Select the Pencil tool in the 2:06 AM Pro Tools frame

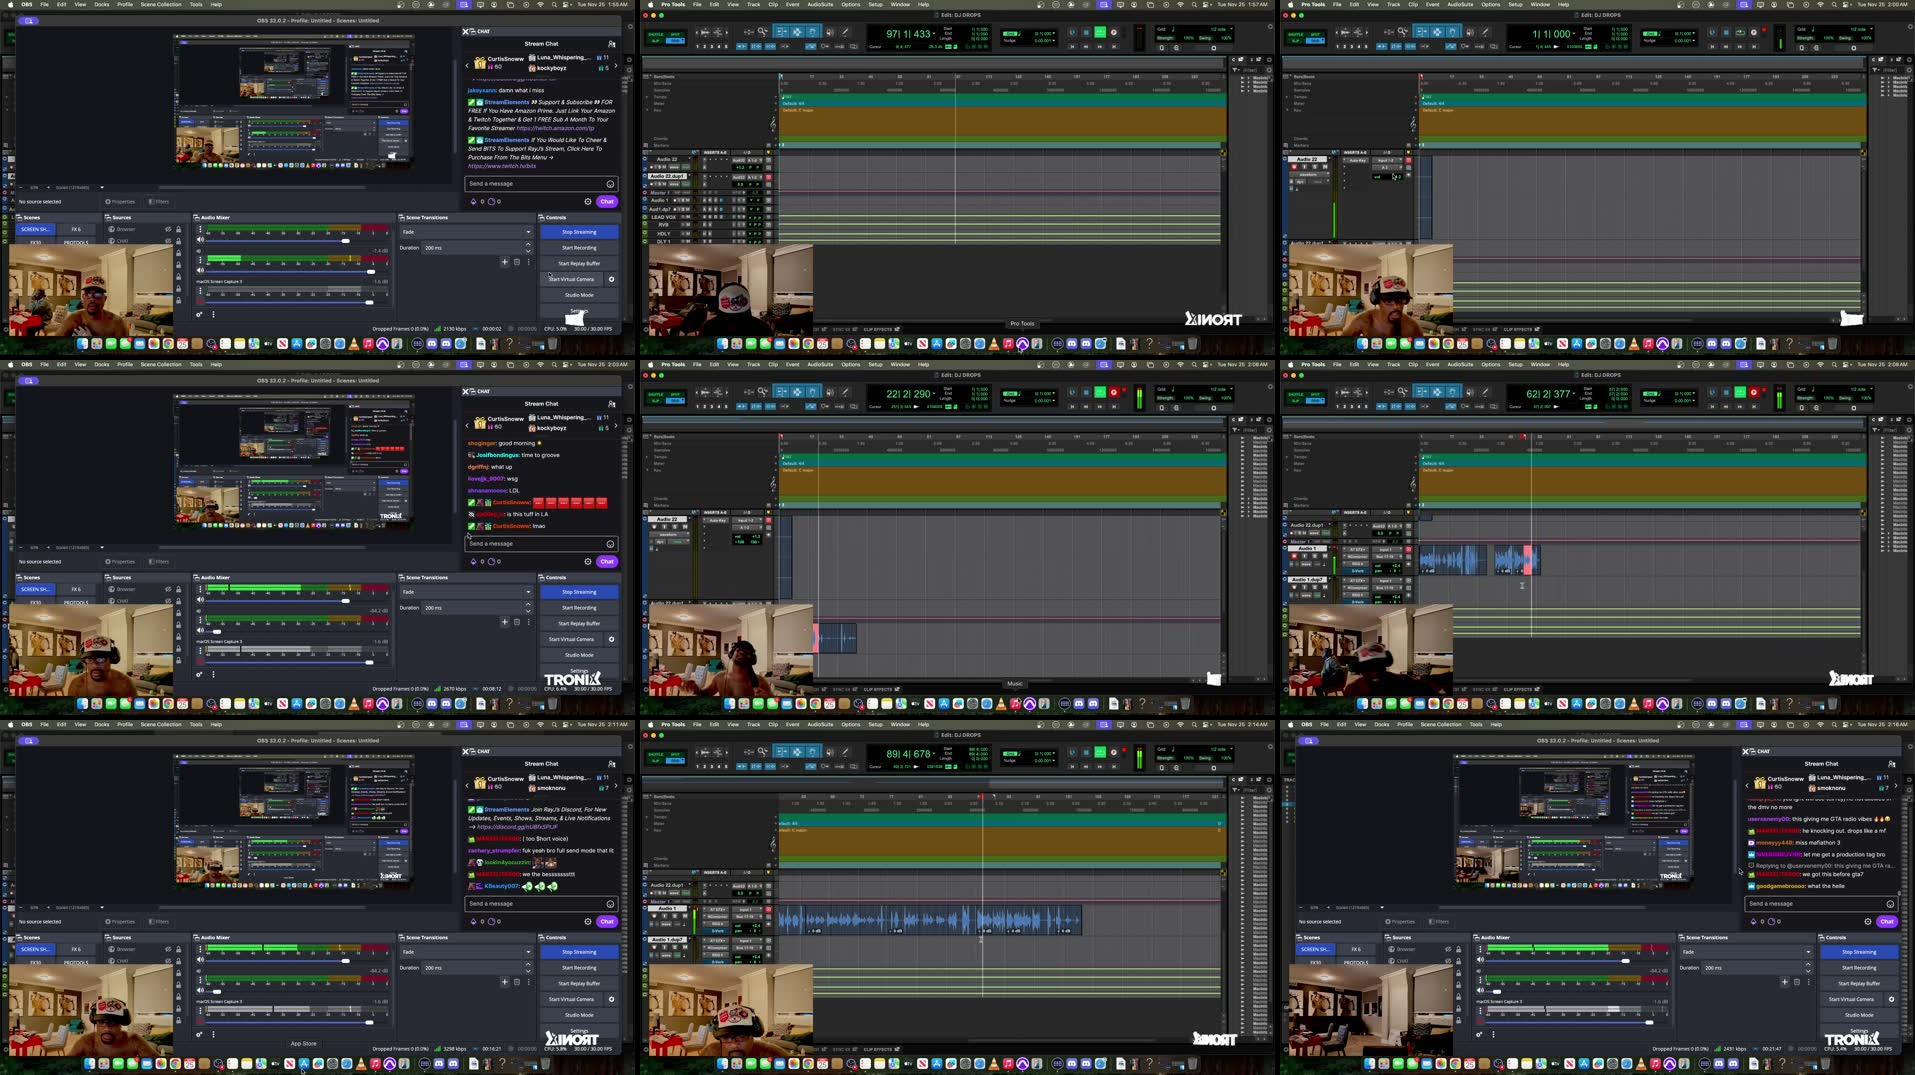click(845, 392)
